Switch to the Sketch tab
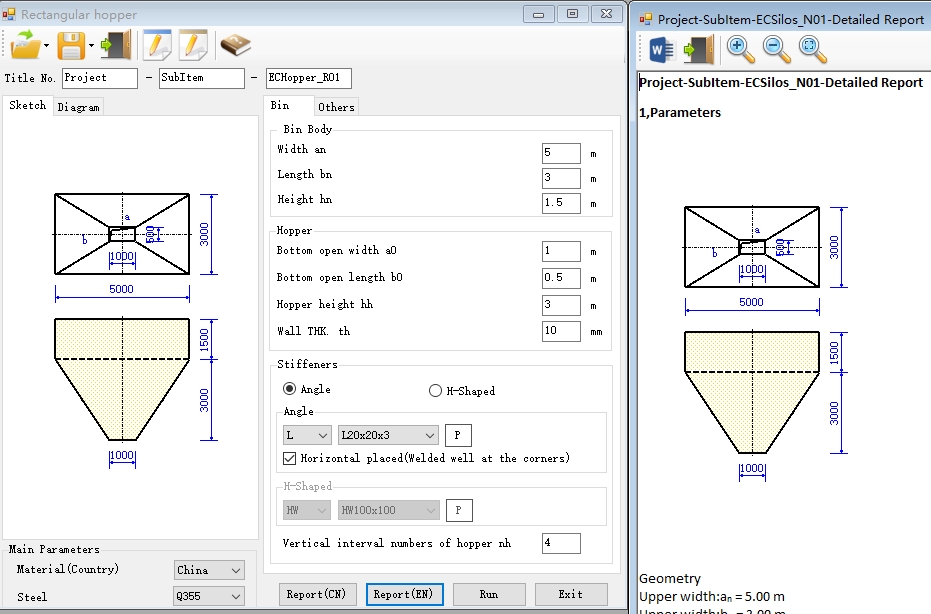 28,105
